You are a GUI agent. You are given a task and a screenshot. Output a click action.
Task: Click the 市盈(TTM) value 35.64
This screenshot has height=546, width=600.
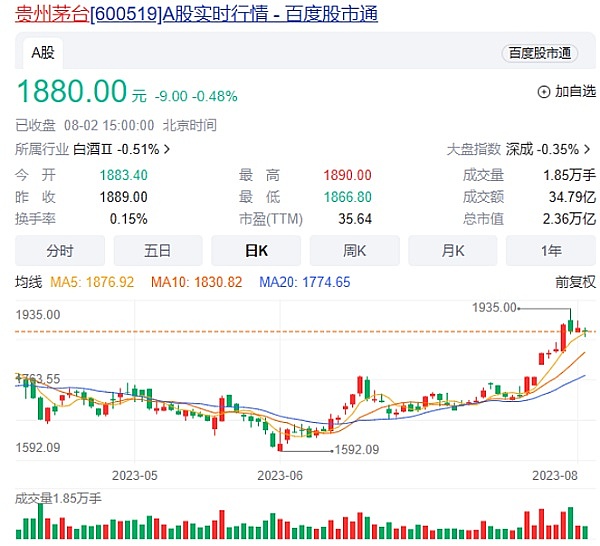point(355,219)
